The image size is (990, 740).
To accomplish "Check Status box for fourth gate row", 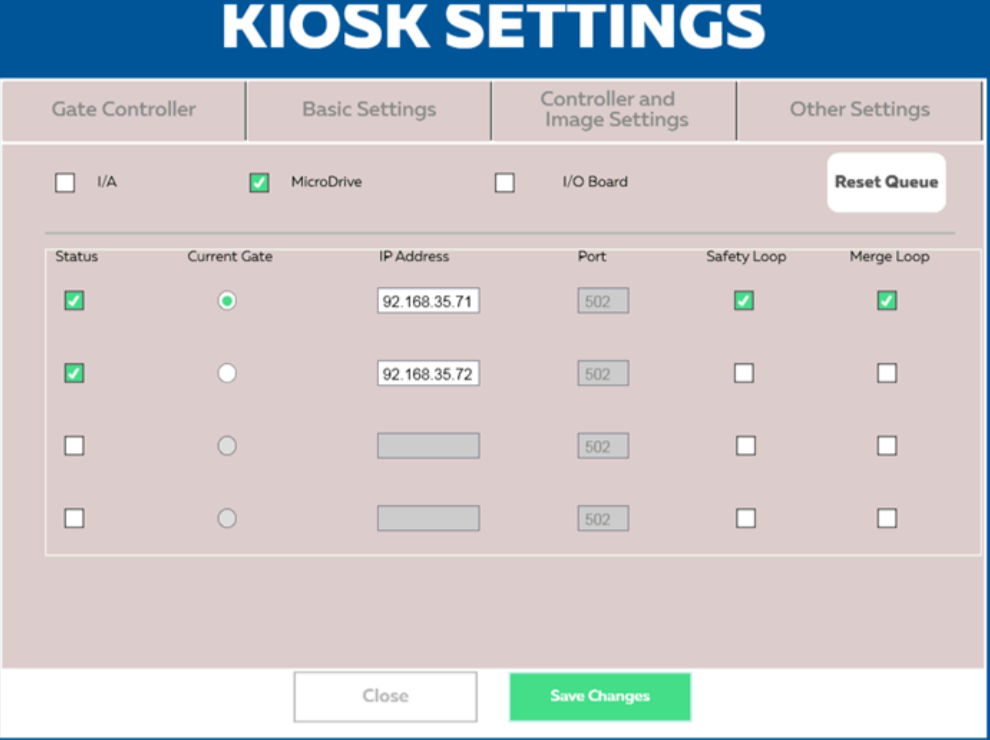I will click(x=74, y=518).
